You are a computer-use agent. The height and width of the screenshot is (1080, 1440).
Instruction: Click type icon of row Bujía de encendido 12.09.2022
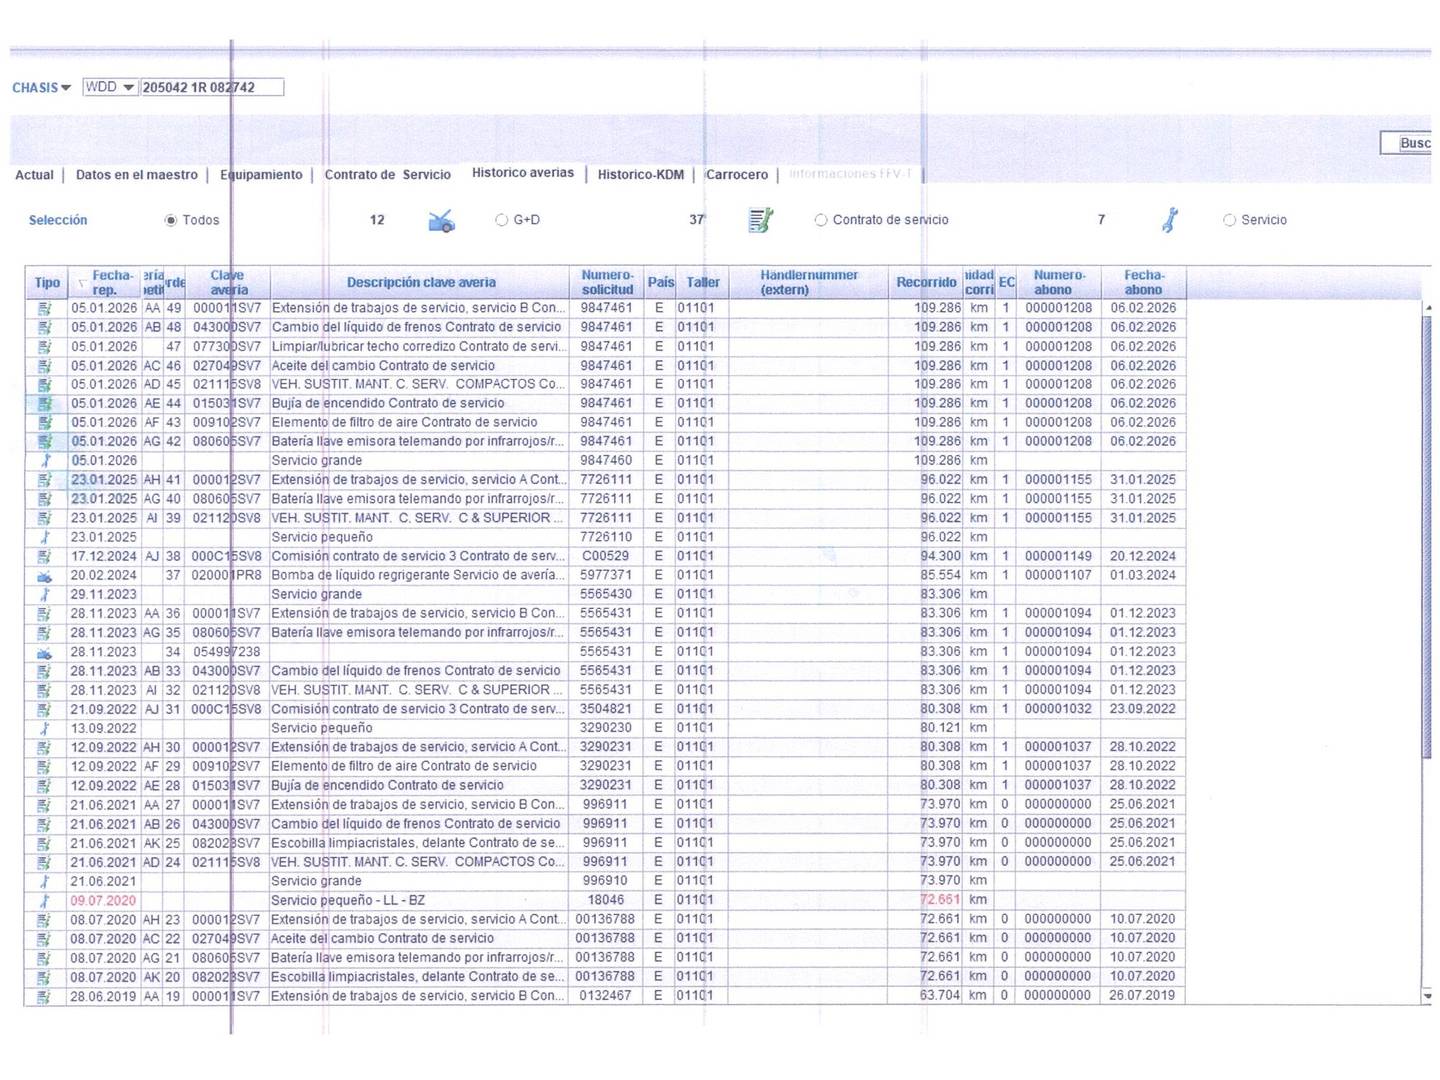(44, 786)
